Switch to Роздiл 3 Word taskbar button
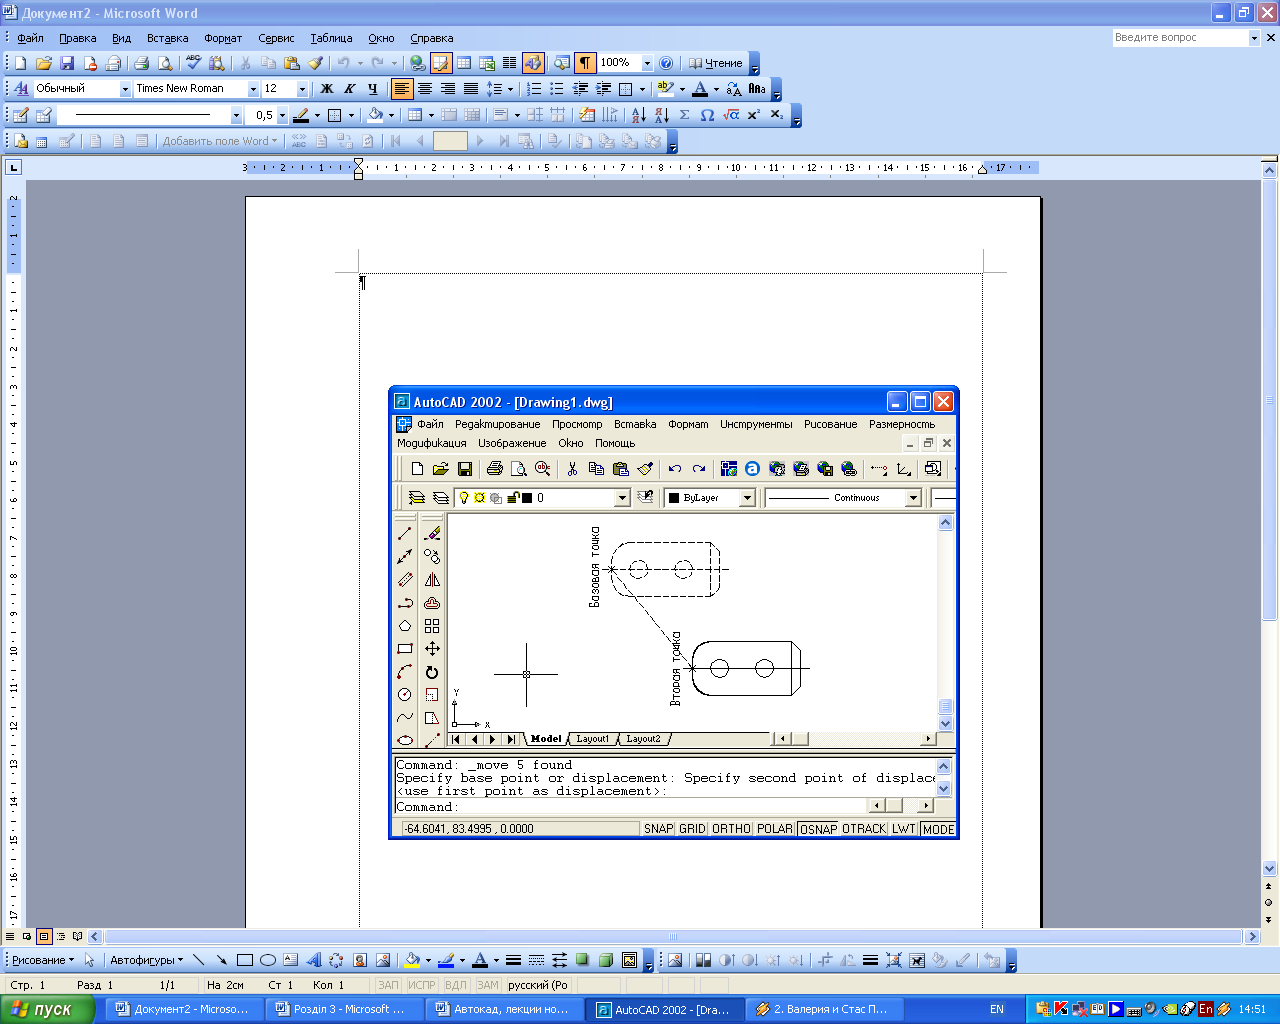 click(346, 1009)
